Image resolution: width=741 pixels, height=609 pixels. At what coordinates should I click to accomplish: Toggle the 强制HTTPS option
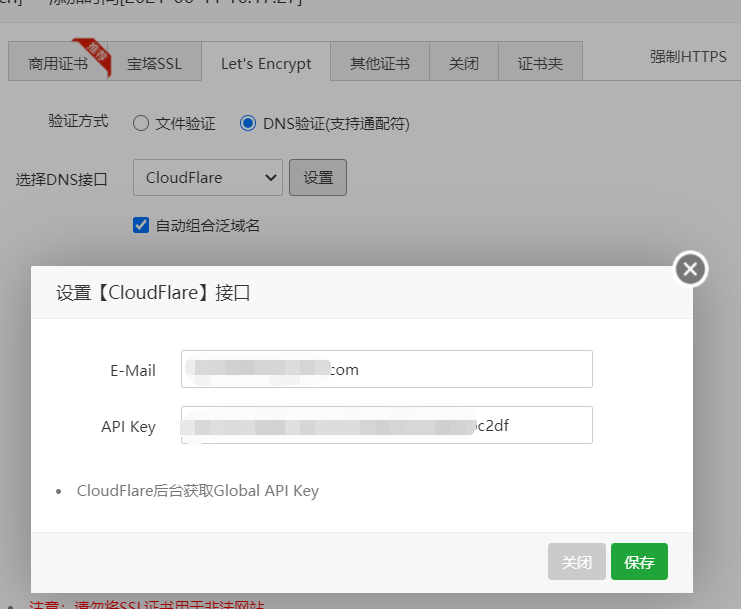pyautogui.click(x=688, y=57)
